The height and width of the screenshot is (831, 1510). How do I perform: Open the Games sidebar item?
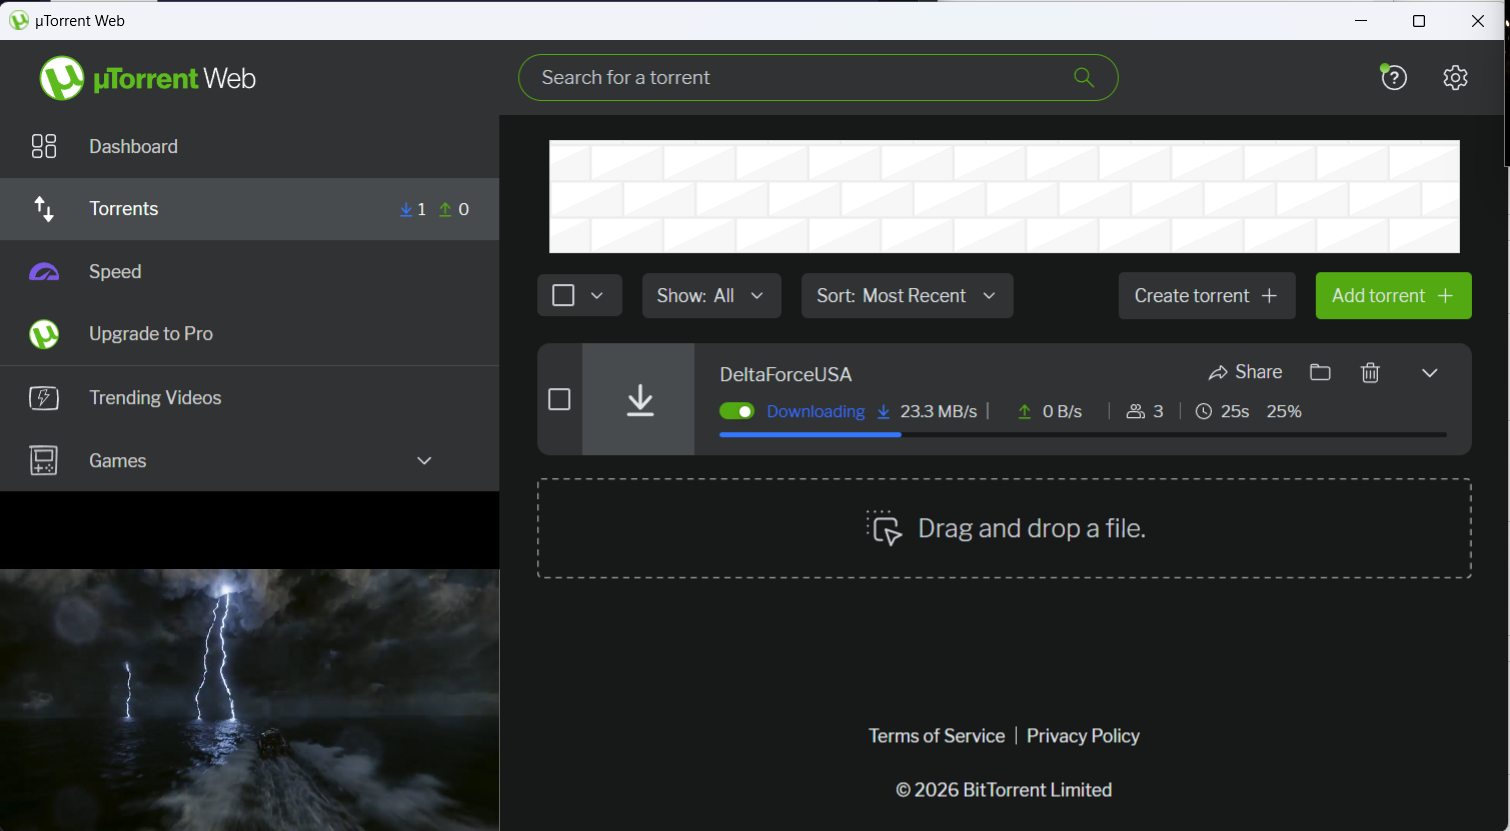pos(249,461)
